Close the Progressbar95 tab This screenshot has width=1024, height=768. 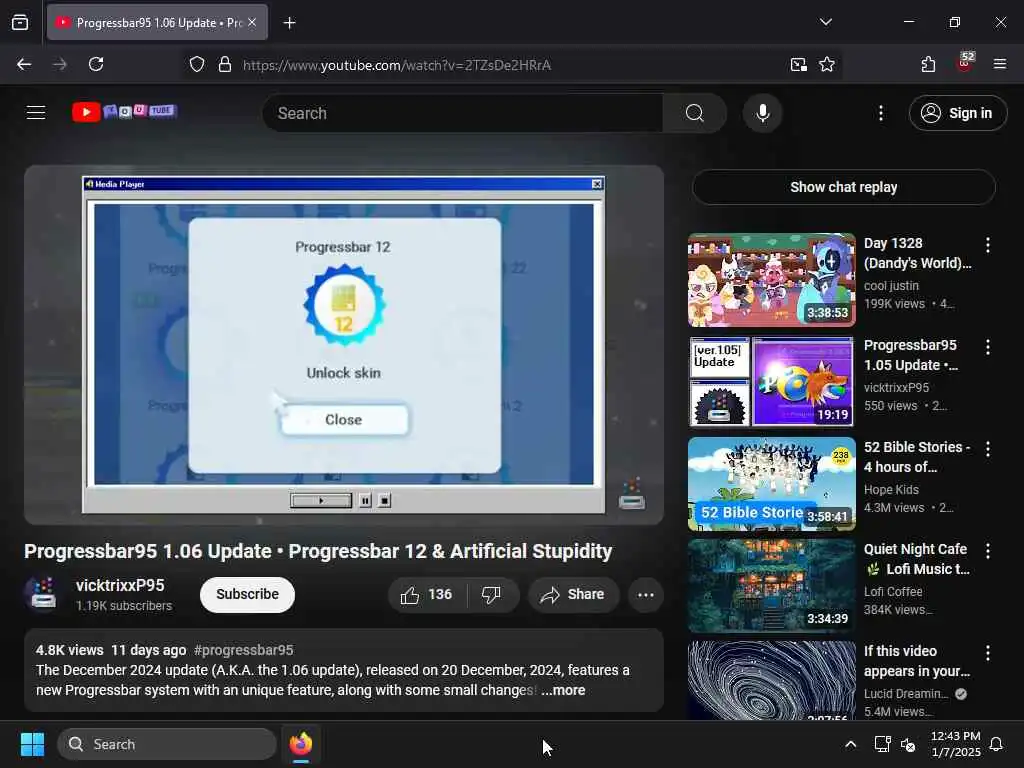pyautogui.click(x=252, y=22)
